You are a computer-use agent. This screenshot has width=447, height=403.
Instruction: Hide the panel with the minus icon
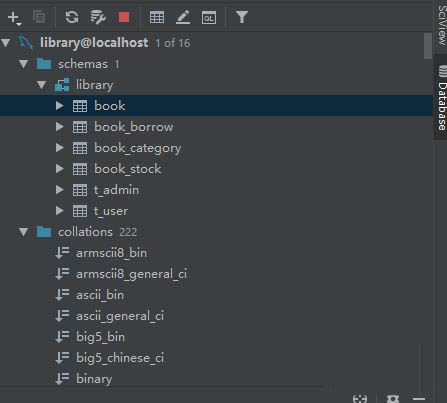(419, 398)
